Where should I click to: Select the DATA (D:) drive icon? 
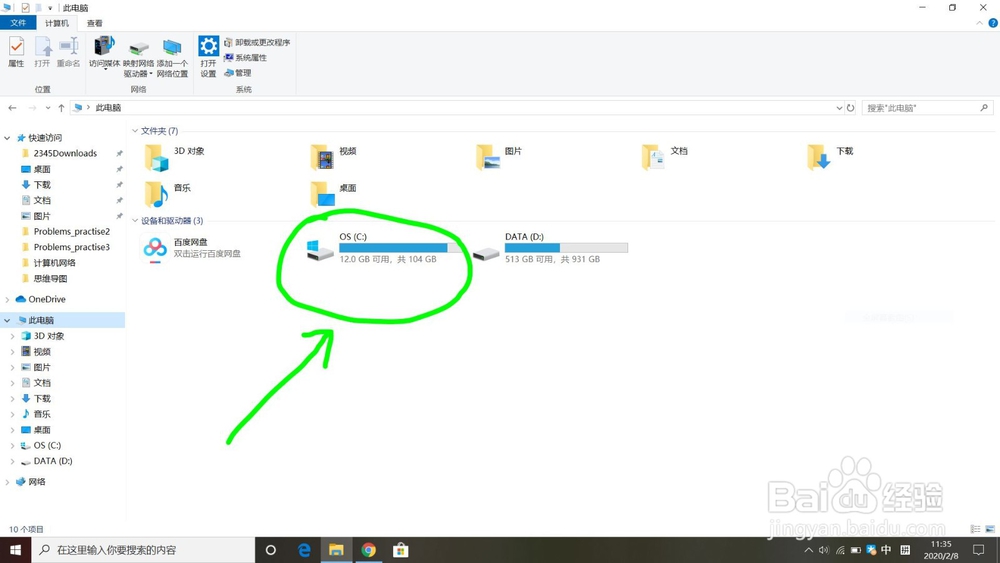[486, 254]
